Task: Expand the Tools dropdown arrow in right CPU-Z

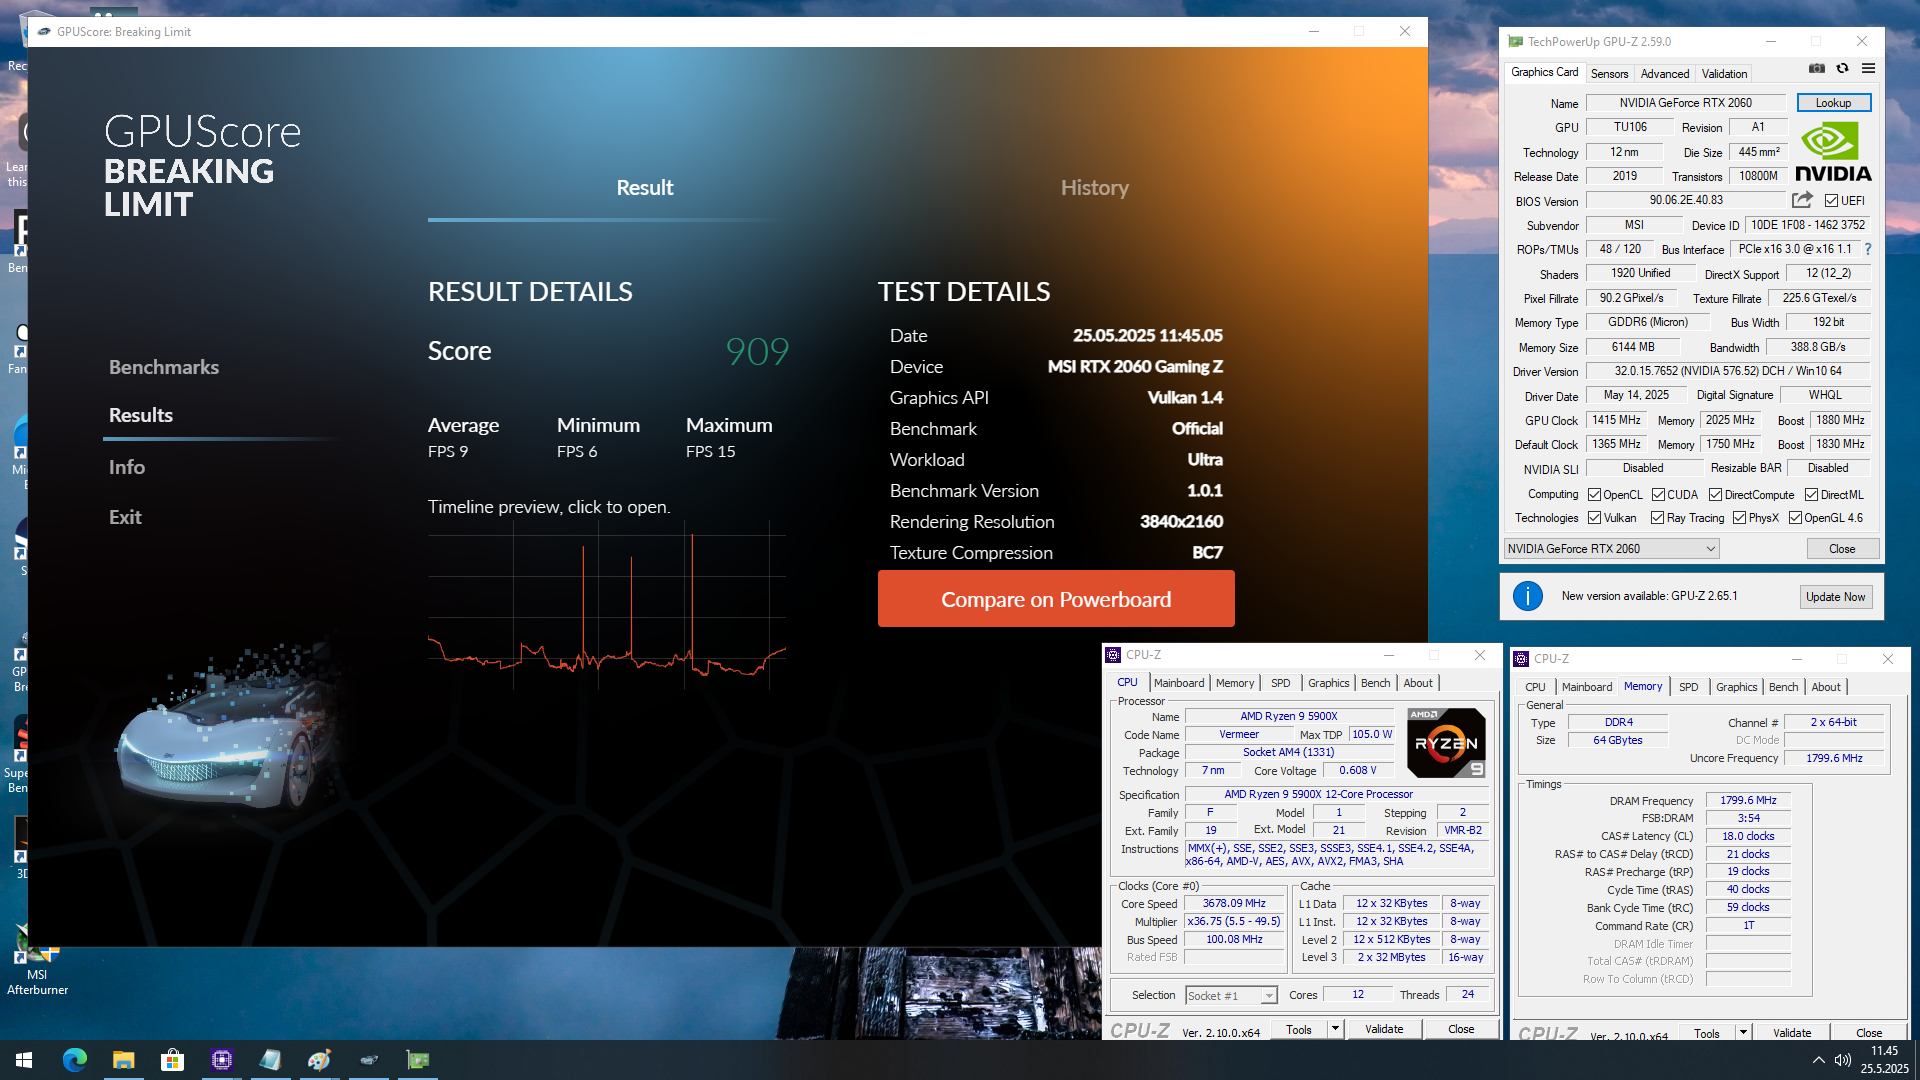Action: coord(1742,1033)
